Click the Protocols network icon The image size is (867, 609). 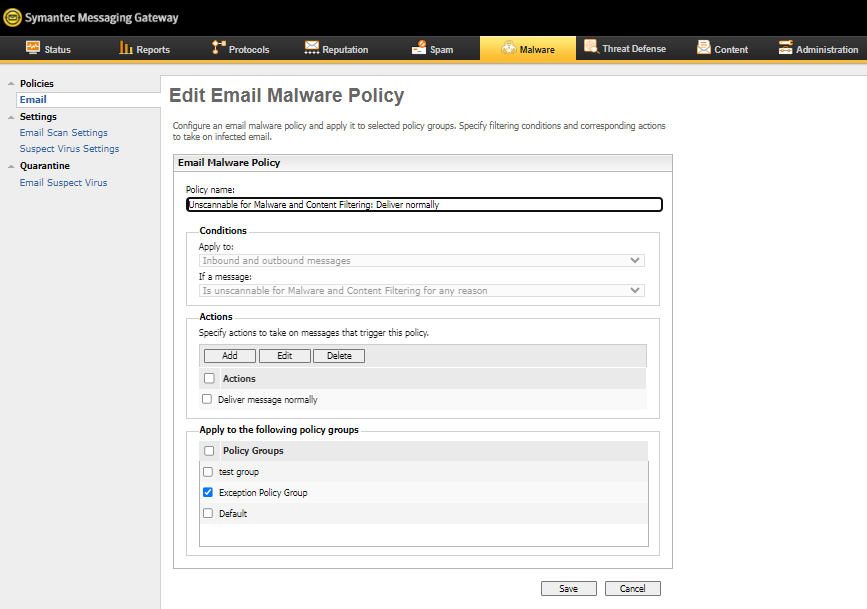[x=219, y=48]
